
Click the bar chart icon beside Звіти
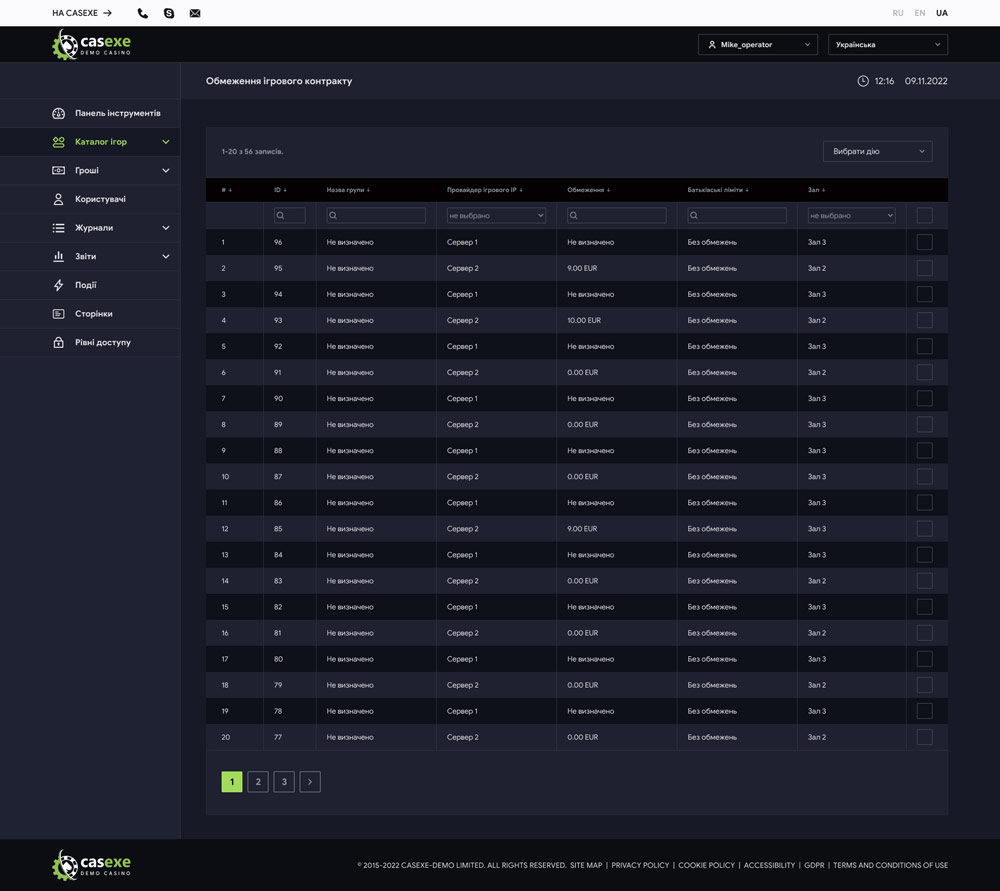59,256
